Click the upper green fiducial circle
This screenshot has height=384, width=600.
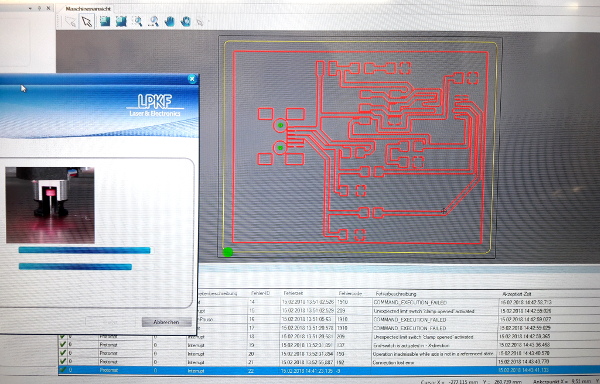tap(280, 125)
